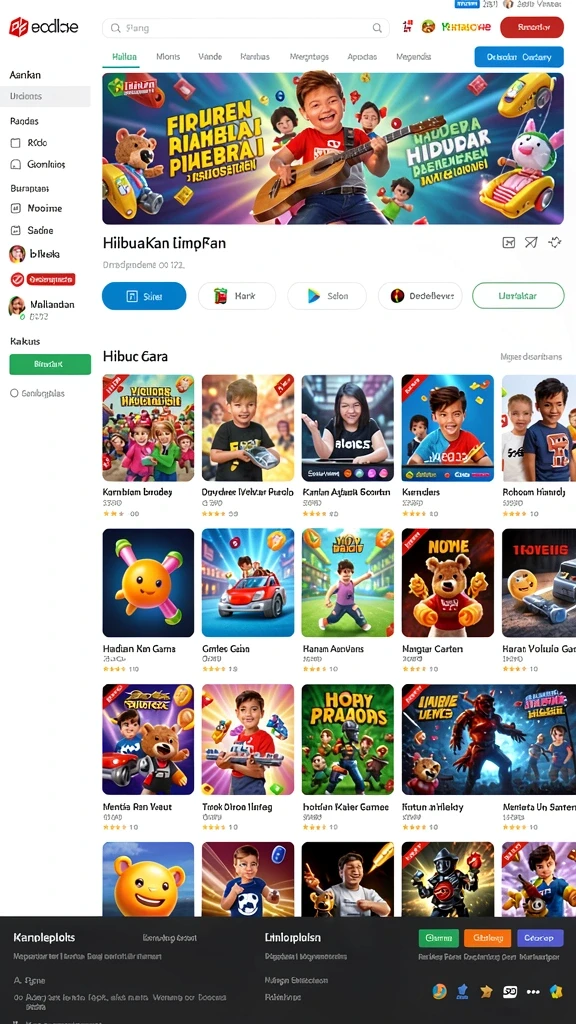576x1024 pixels.
Task: Click the Noolme sidebar icon
Action: [16, 208]
